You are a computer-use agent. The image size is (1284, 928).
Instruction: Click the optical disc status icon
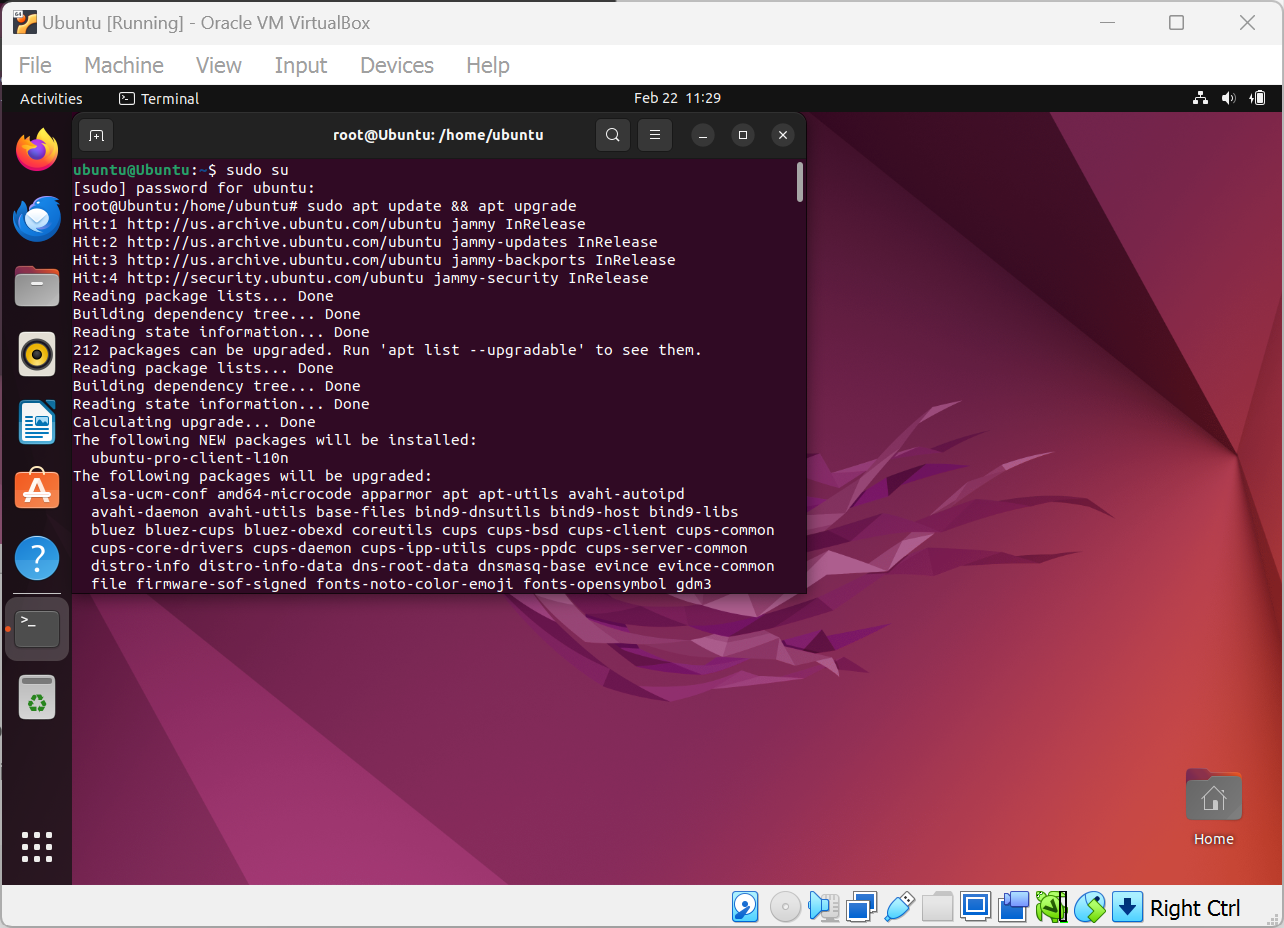pyautogui.click(x=784, y=907)
